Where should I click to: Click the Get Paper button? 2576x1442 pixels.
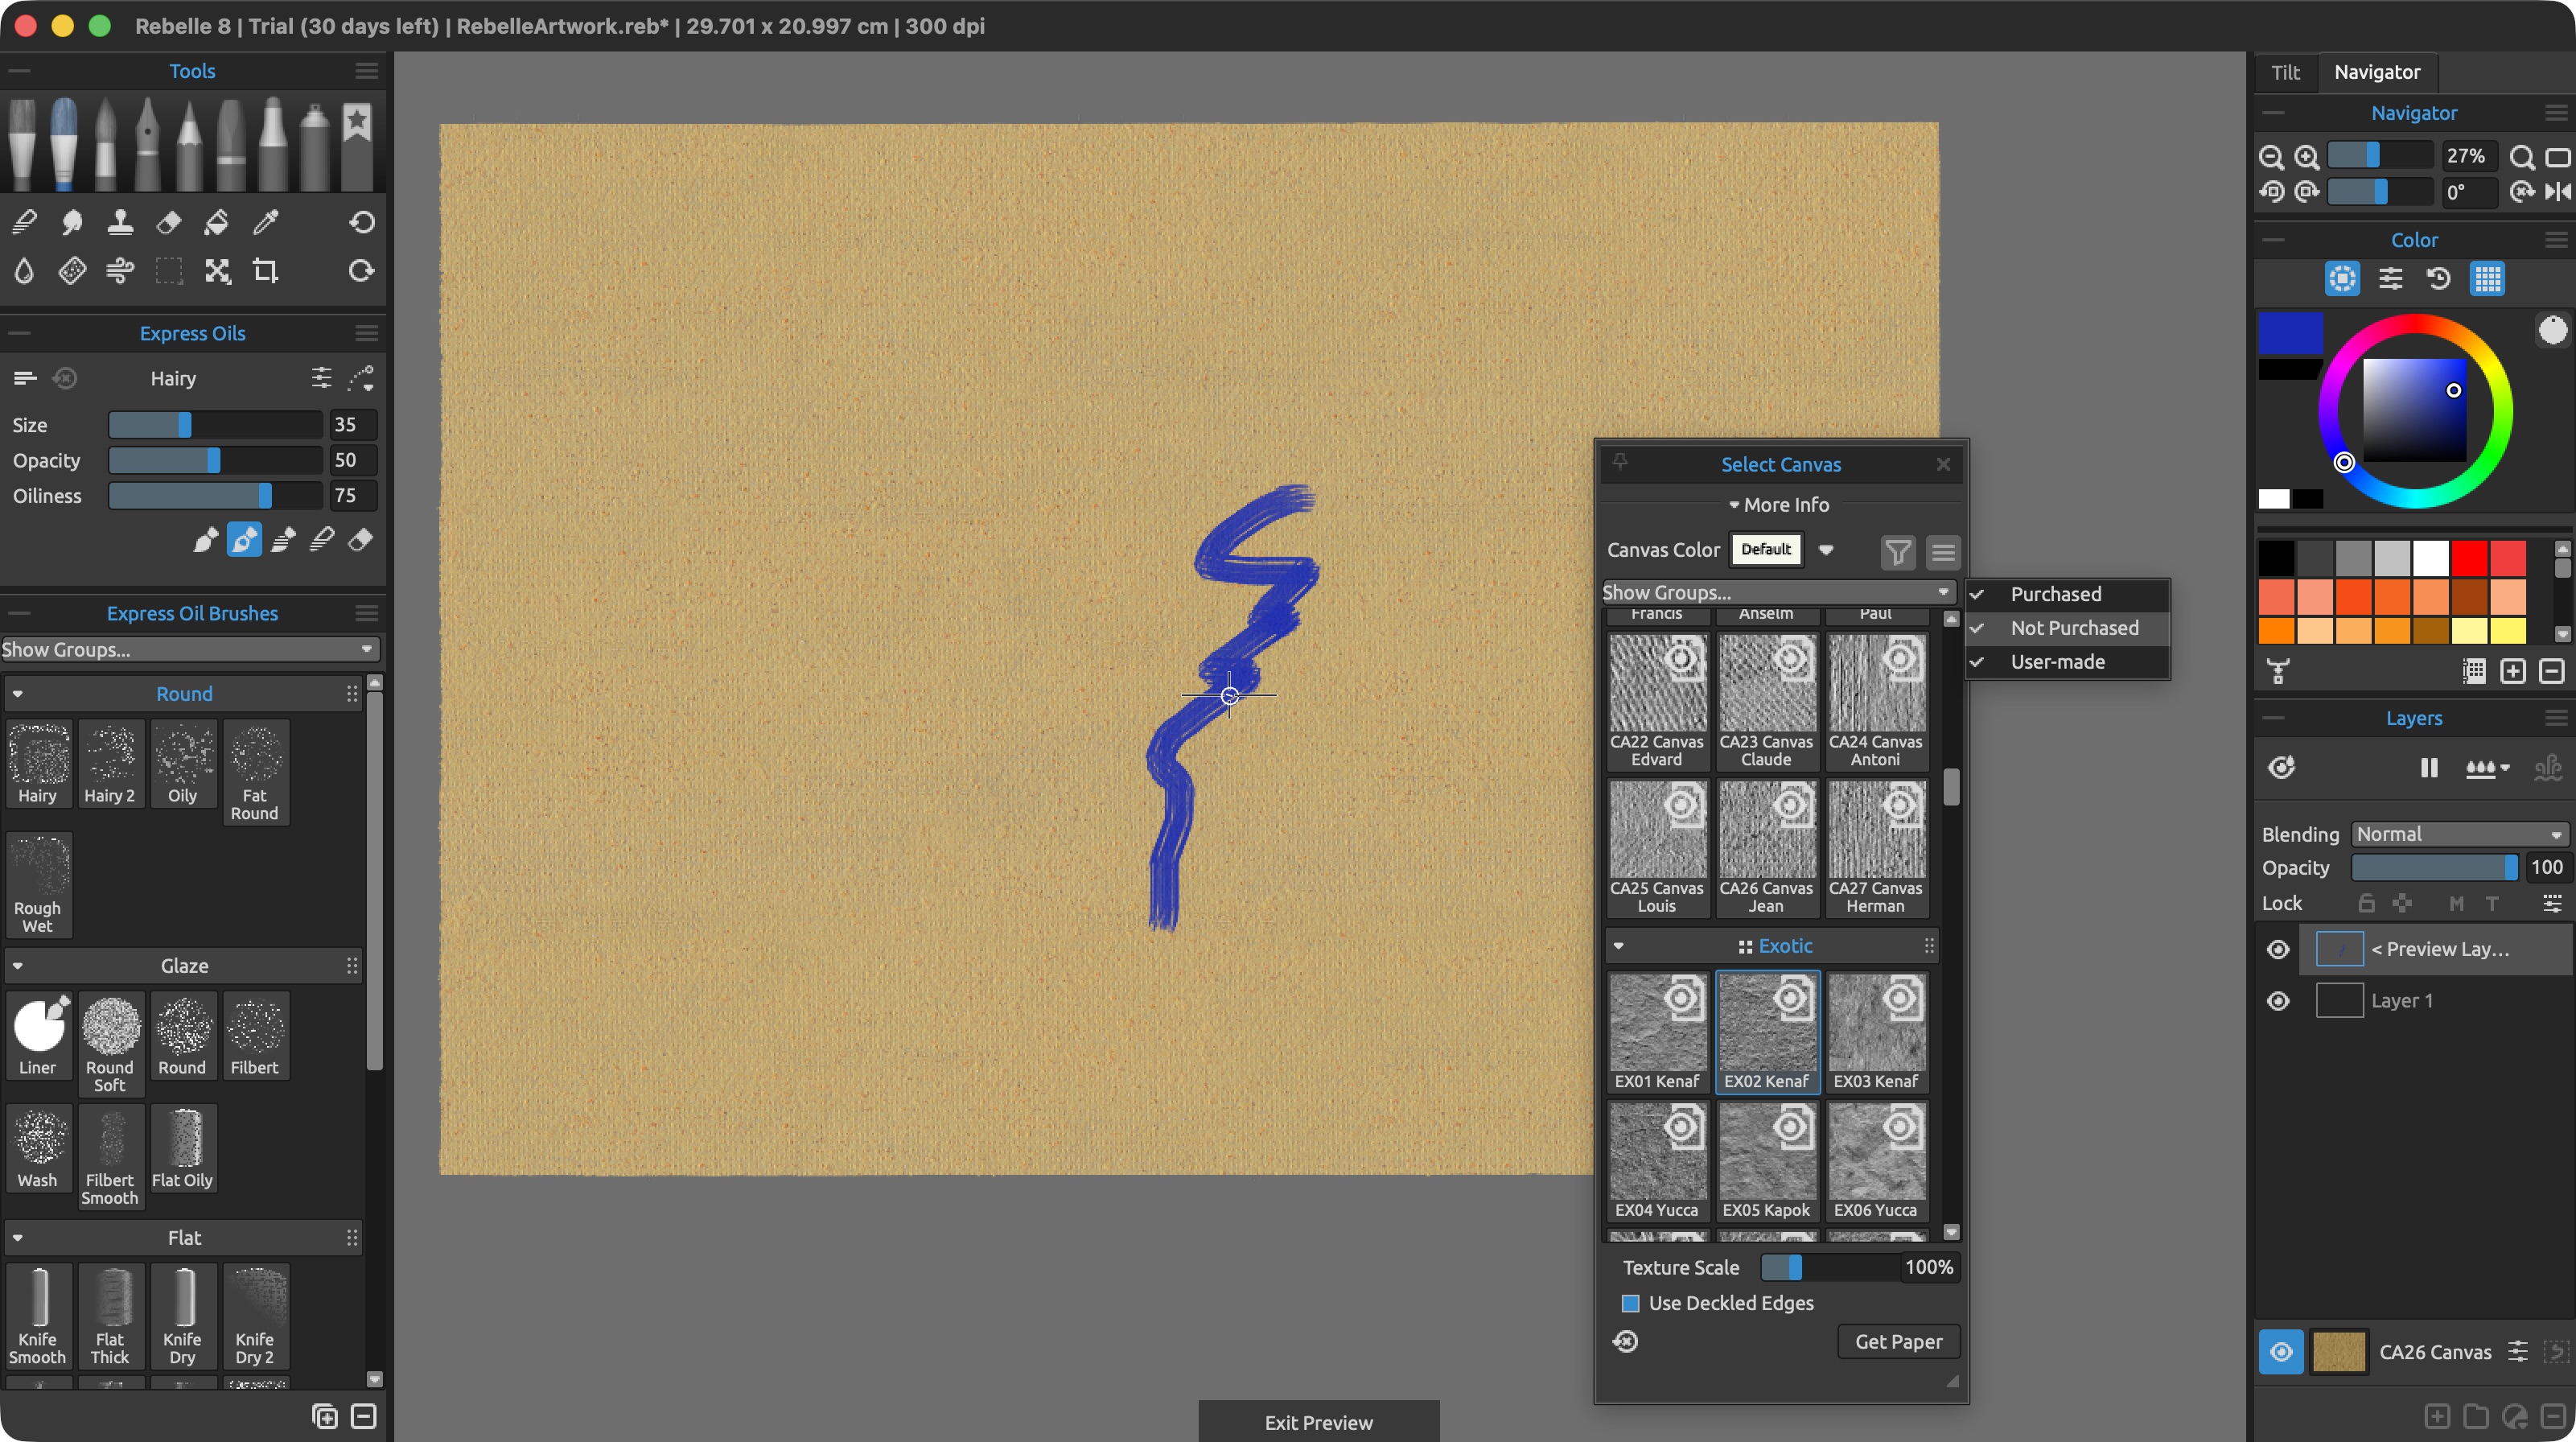1898,1342
